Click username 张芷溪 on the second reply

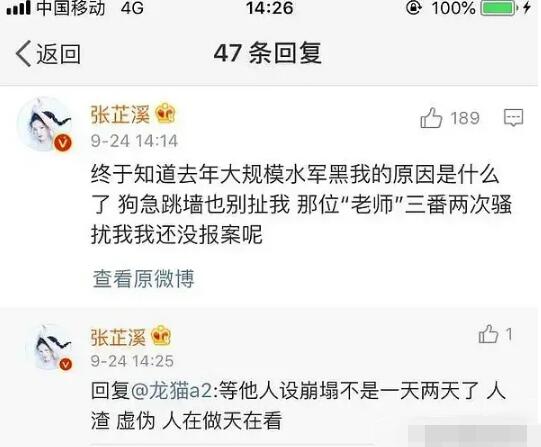tap(118, 337)
